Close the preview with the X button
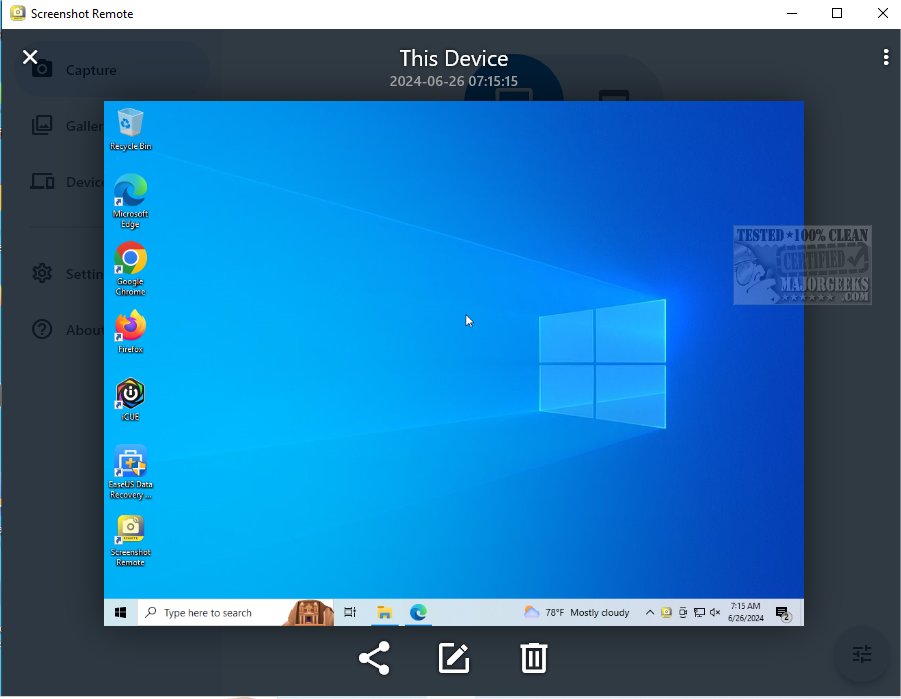Image resolution: width=901 pixels, height=699 pixels. tap(30, 57)
